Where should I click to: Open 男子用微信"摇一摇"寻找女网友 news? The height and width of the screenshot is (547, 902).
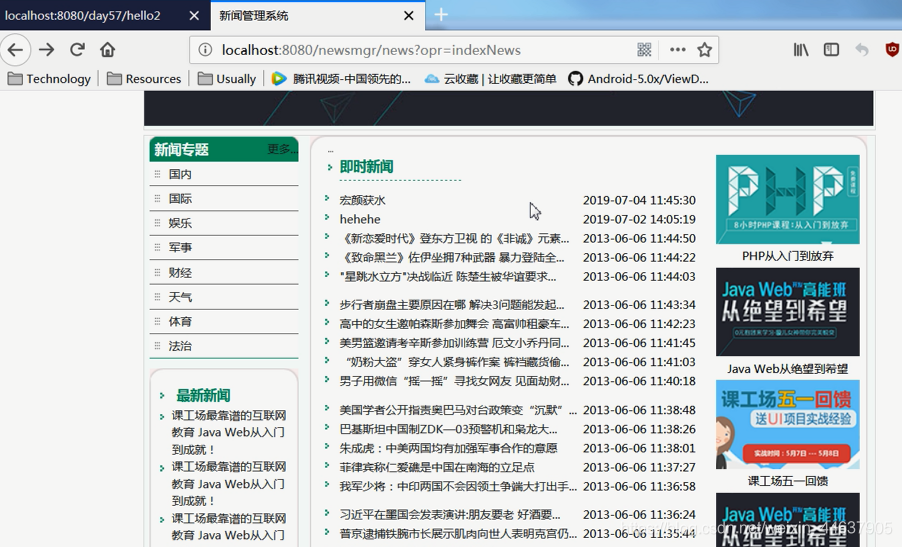(x=454, y=381)
